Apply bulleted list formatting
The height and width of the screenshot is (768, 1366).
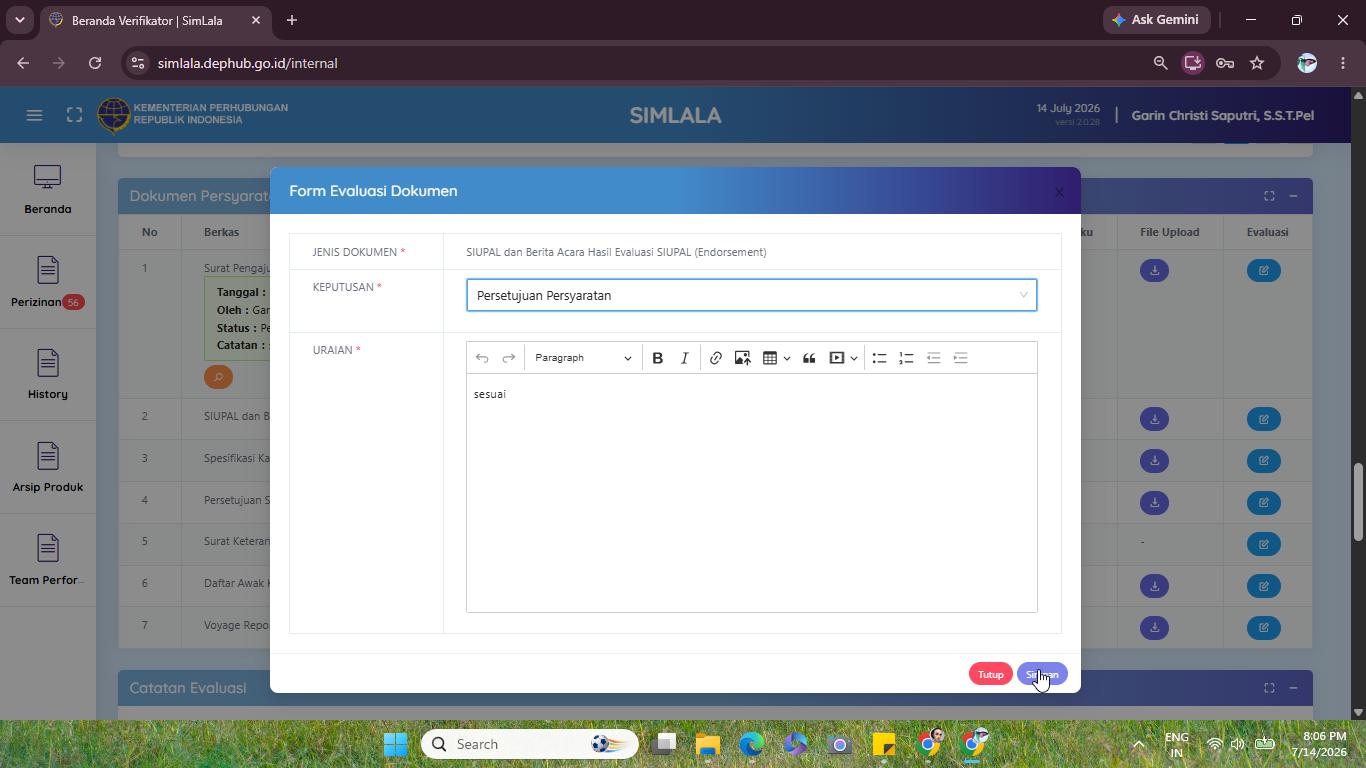(879, 358)
